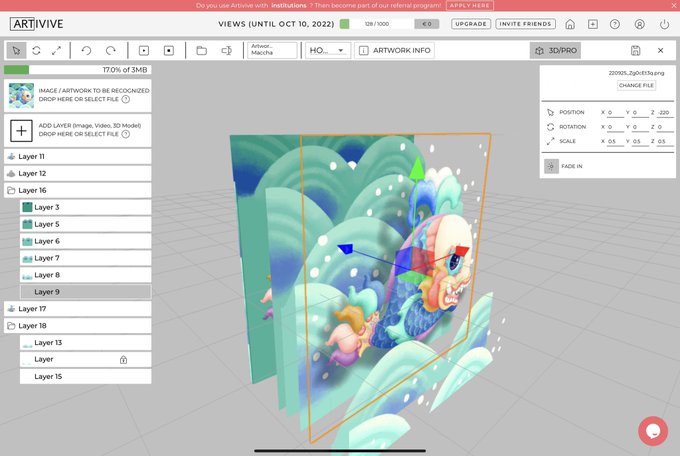Select Layer 9
The image size is (680, 456).
coord(85,292)
